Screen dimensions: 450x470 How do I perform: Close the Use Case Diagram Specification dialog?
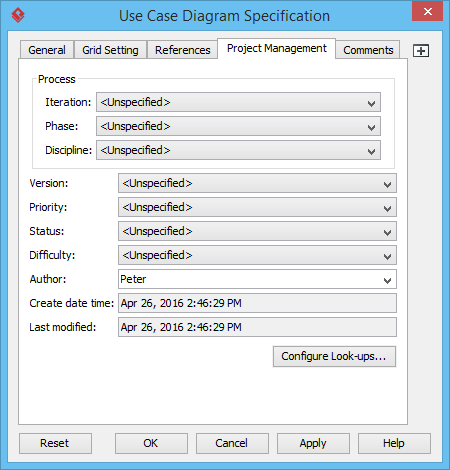pyautogui.click(x=427, y=12)
